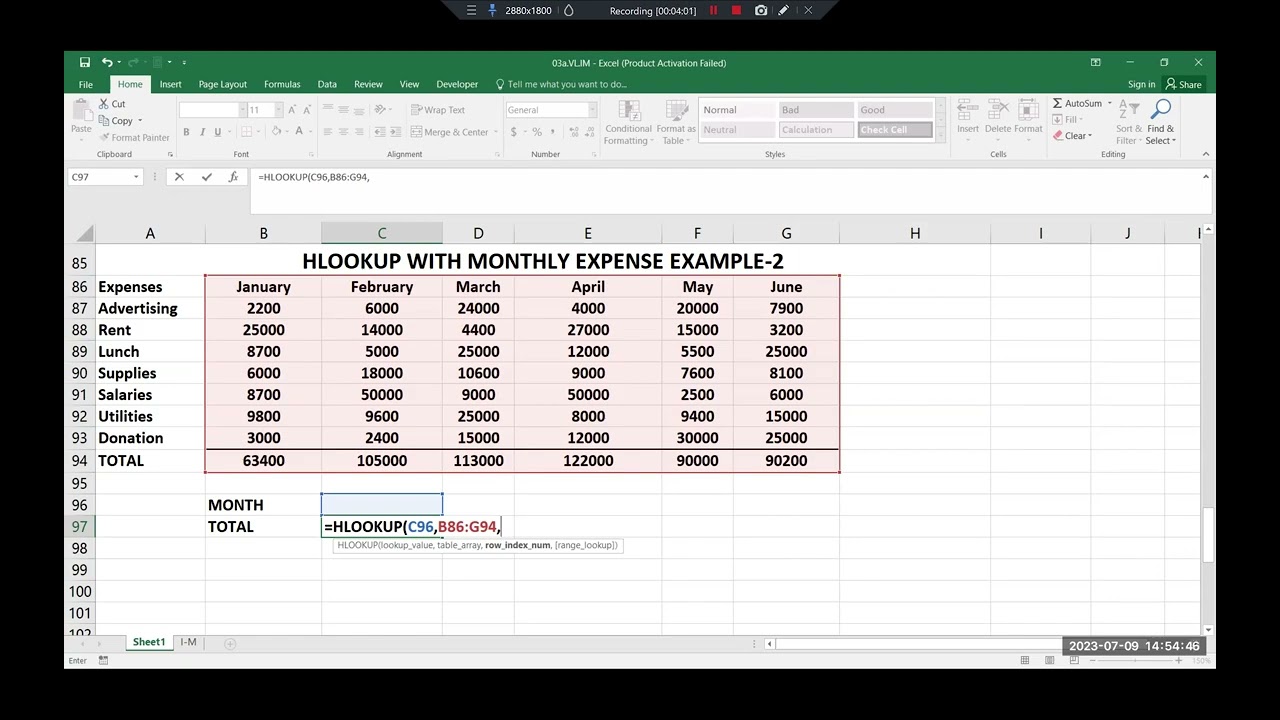Image resolution: width=1280 pixels, height=720 pixels.
Task: Click the recorder camera snapshot icon
Action: [x=761, y=10]
